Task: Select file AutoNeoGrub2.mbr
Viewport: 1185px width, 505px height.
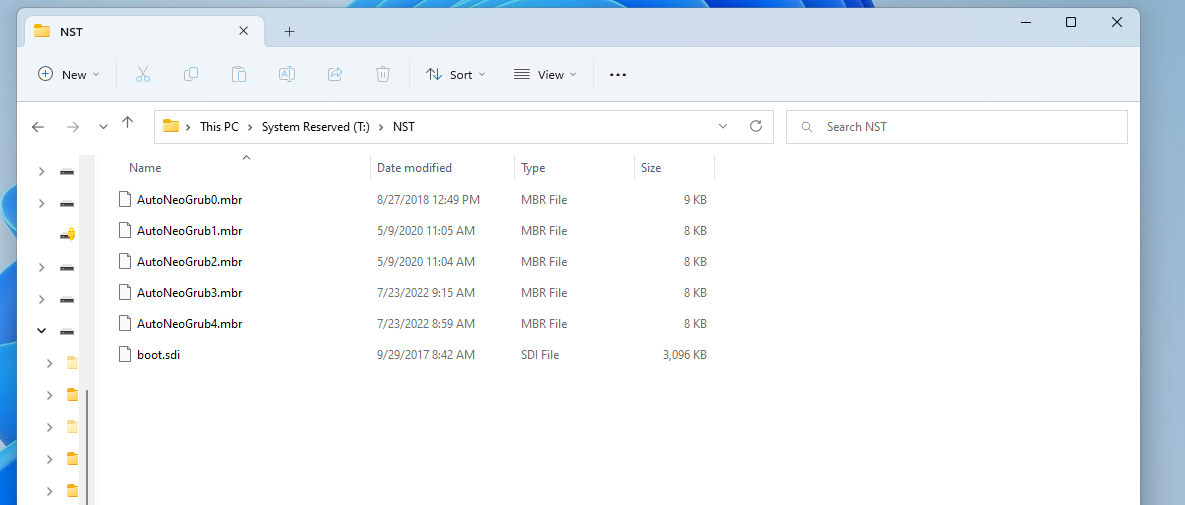Action: click(190, 262)
